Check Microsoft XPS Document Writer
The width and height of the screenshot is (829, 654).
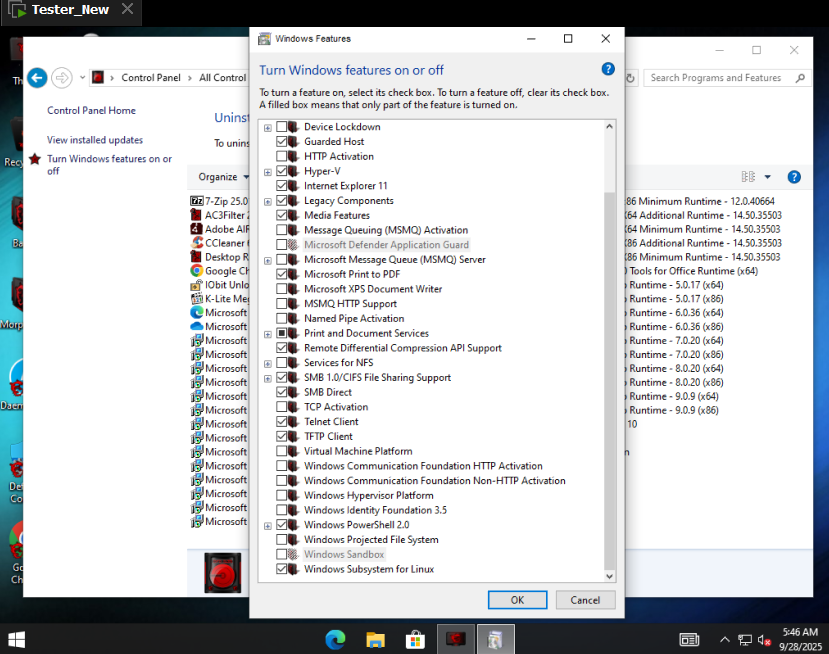pos(281,289)
